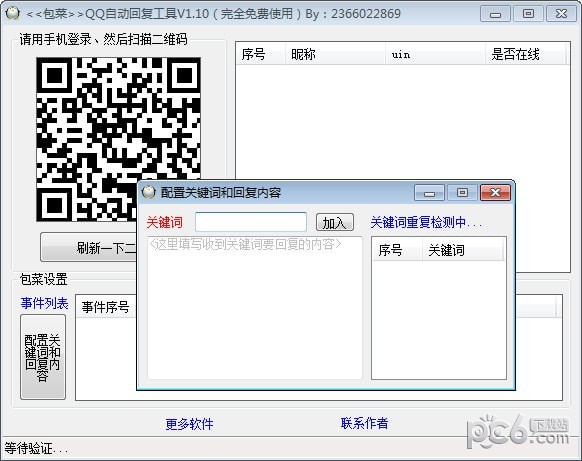The image size is (582, 461).
Task: Close the 配置关键词和回复内容 dialog
Action: [495, 192]
